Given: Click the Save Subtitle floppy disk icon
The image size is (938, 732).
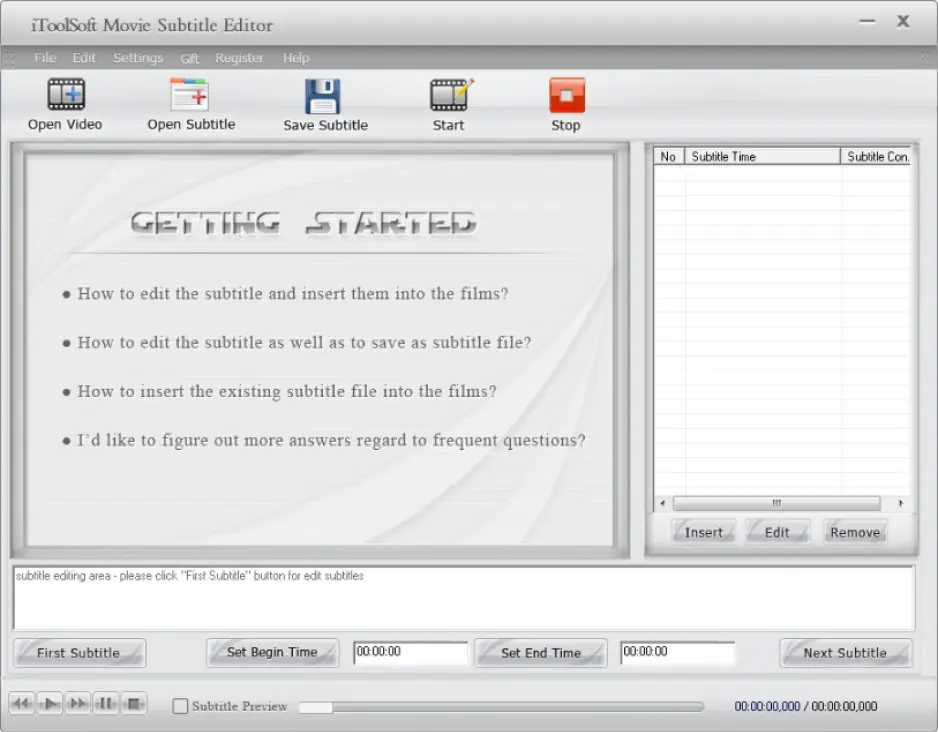Looking at the screenshot, I should pyautogui.click(x=323, y=96).
